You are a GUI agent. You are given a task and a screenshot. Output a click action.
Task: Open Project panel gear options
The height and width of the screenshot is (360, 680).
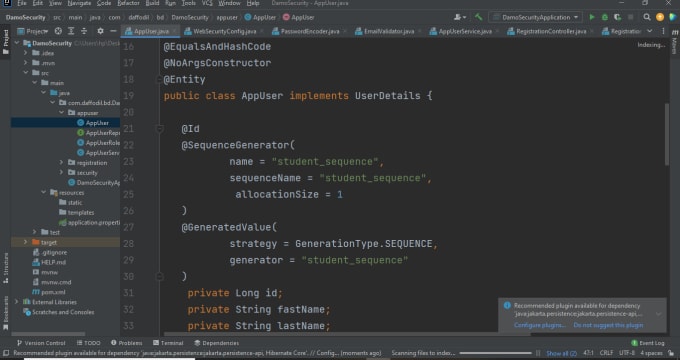[x=100, y=31]
